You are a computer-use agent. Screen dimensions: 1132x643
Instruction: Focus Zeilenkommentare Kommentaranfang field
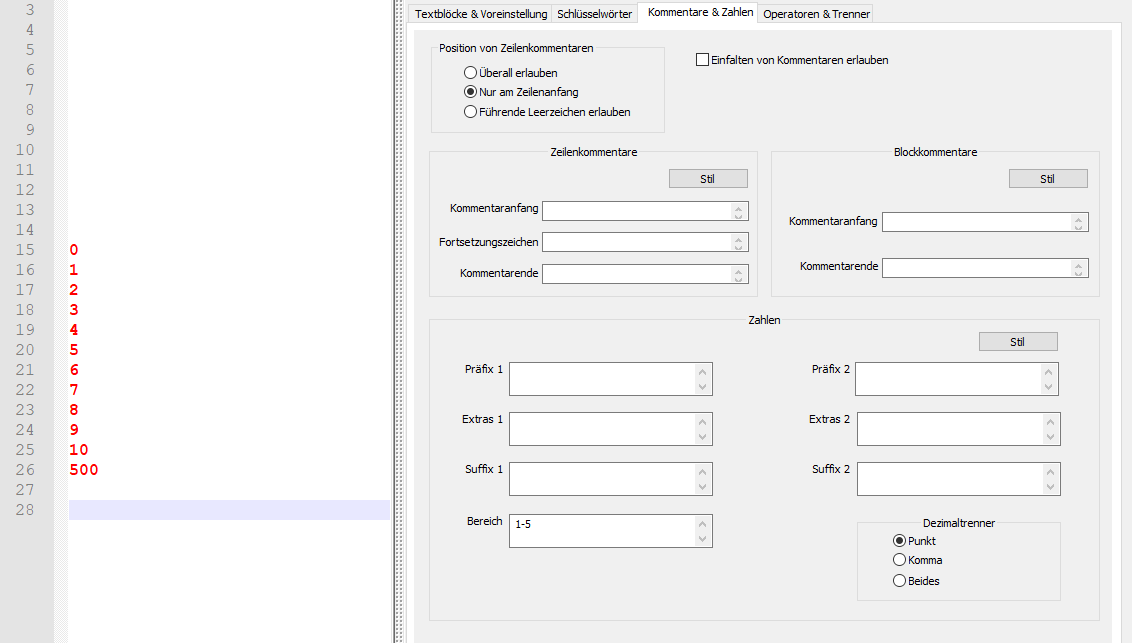[645, 211]
